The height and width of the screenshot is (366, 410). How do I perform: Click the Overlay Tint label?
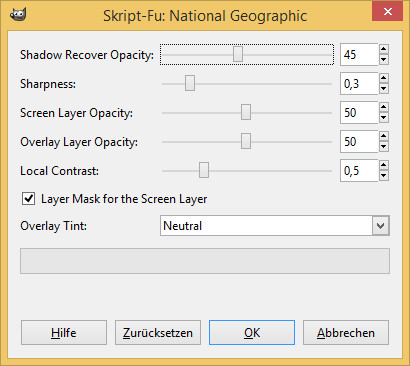[x=53, y=226]
